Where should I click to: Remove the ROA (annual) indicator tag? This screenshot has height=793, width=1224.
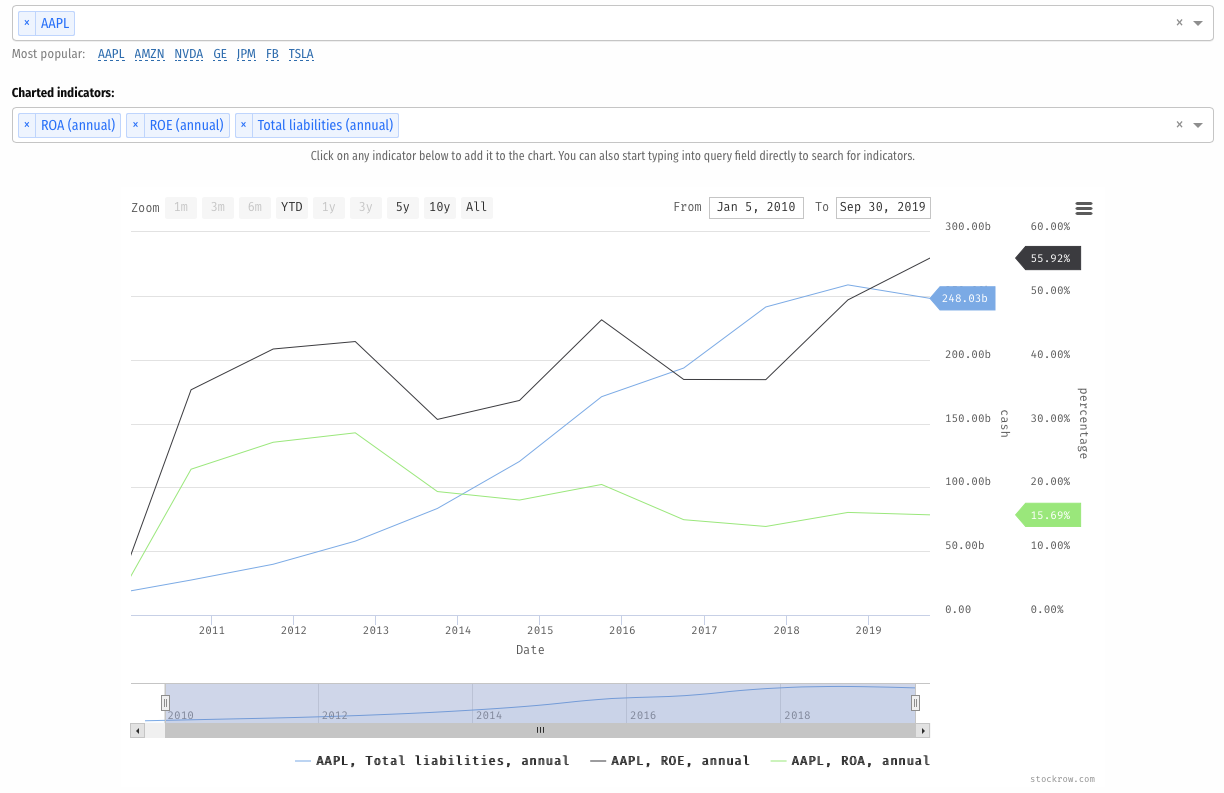[27, 125]
